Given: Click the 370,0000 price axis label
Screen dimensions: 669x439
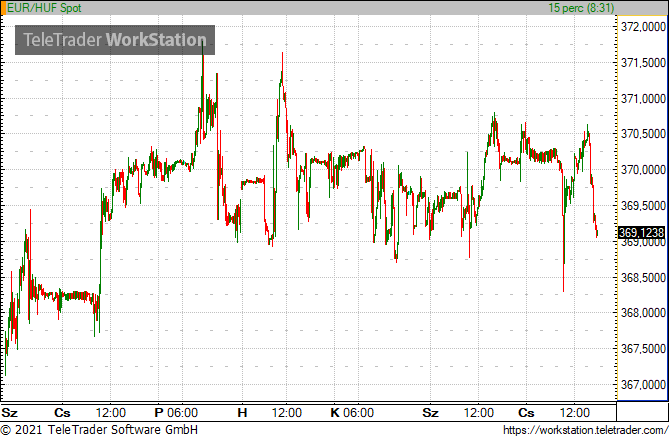Looking at the screenshot, I should pos(643,170).
